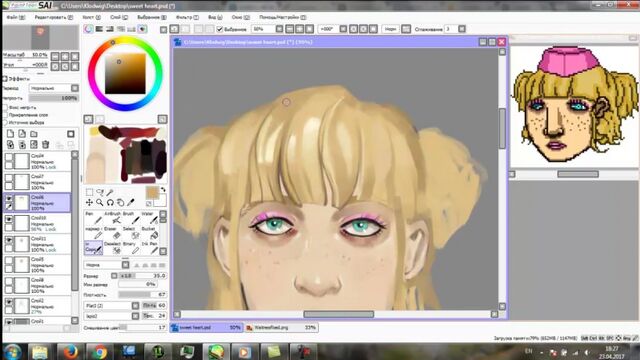The height and width of the screenshot is (360, 640).
Task: Choose the magic wand tool
Action: 110,192
